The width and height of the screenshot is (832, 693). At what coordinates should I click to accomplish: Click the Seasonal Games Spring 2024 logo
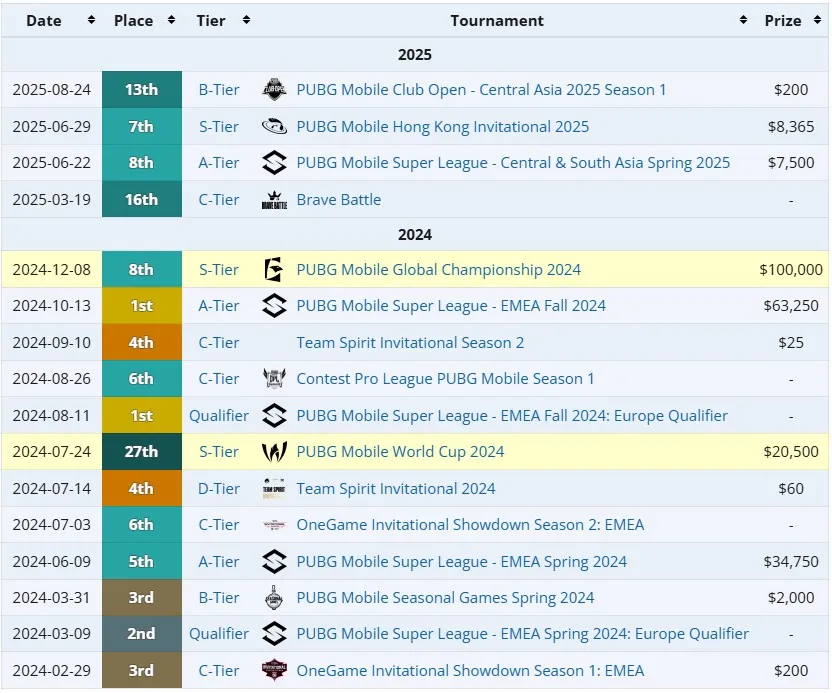(274, 597)
